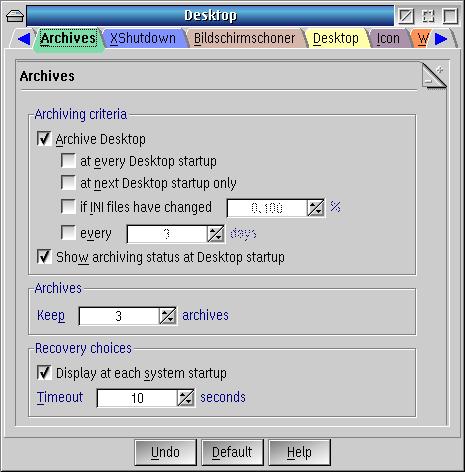Click the Timeout value input field
Image resolution: width=465 pixels, height=472 pixels.
[137, 398]
